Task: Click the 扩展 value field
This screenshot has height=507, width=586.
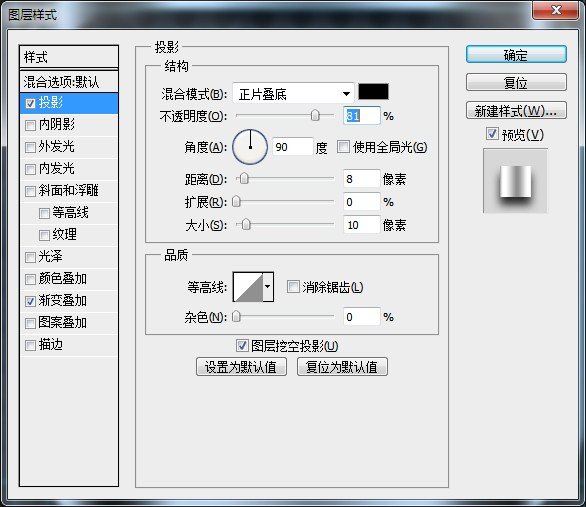Action: (x=361, y=202)
